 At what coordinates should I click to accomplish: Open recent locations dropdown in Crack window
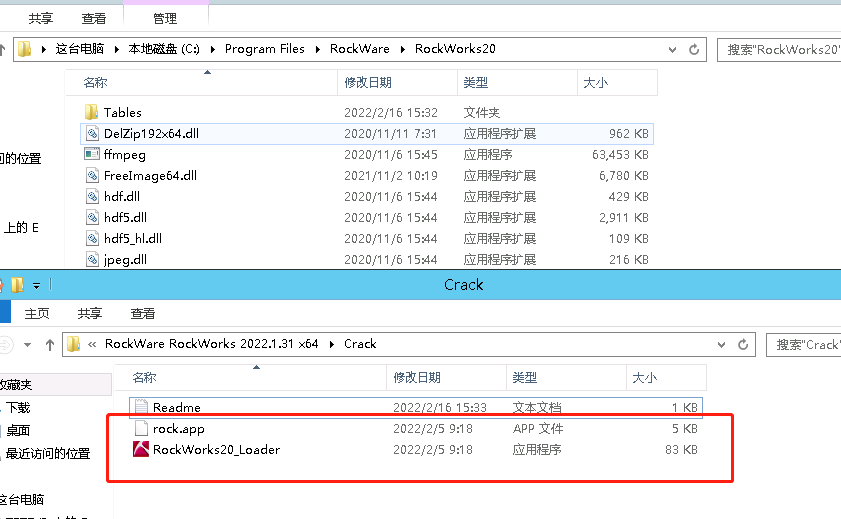click(27, 345)
